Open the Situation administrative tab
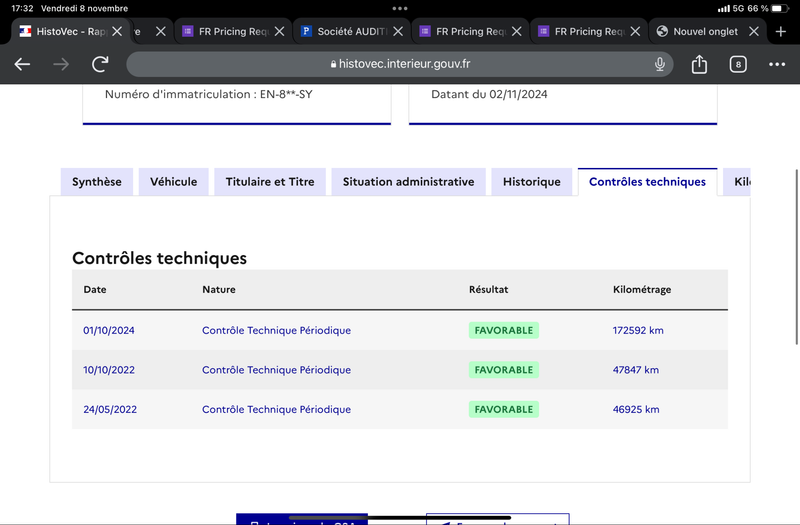 pos(409,182)
